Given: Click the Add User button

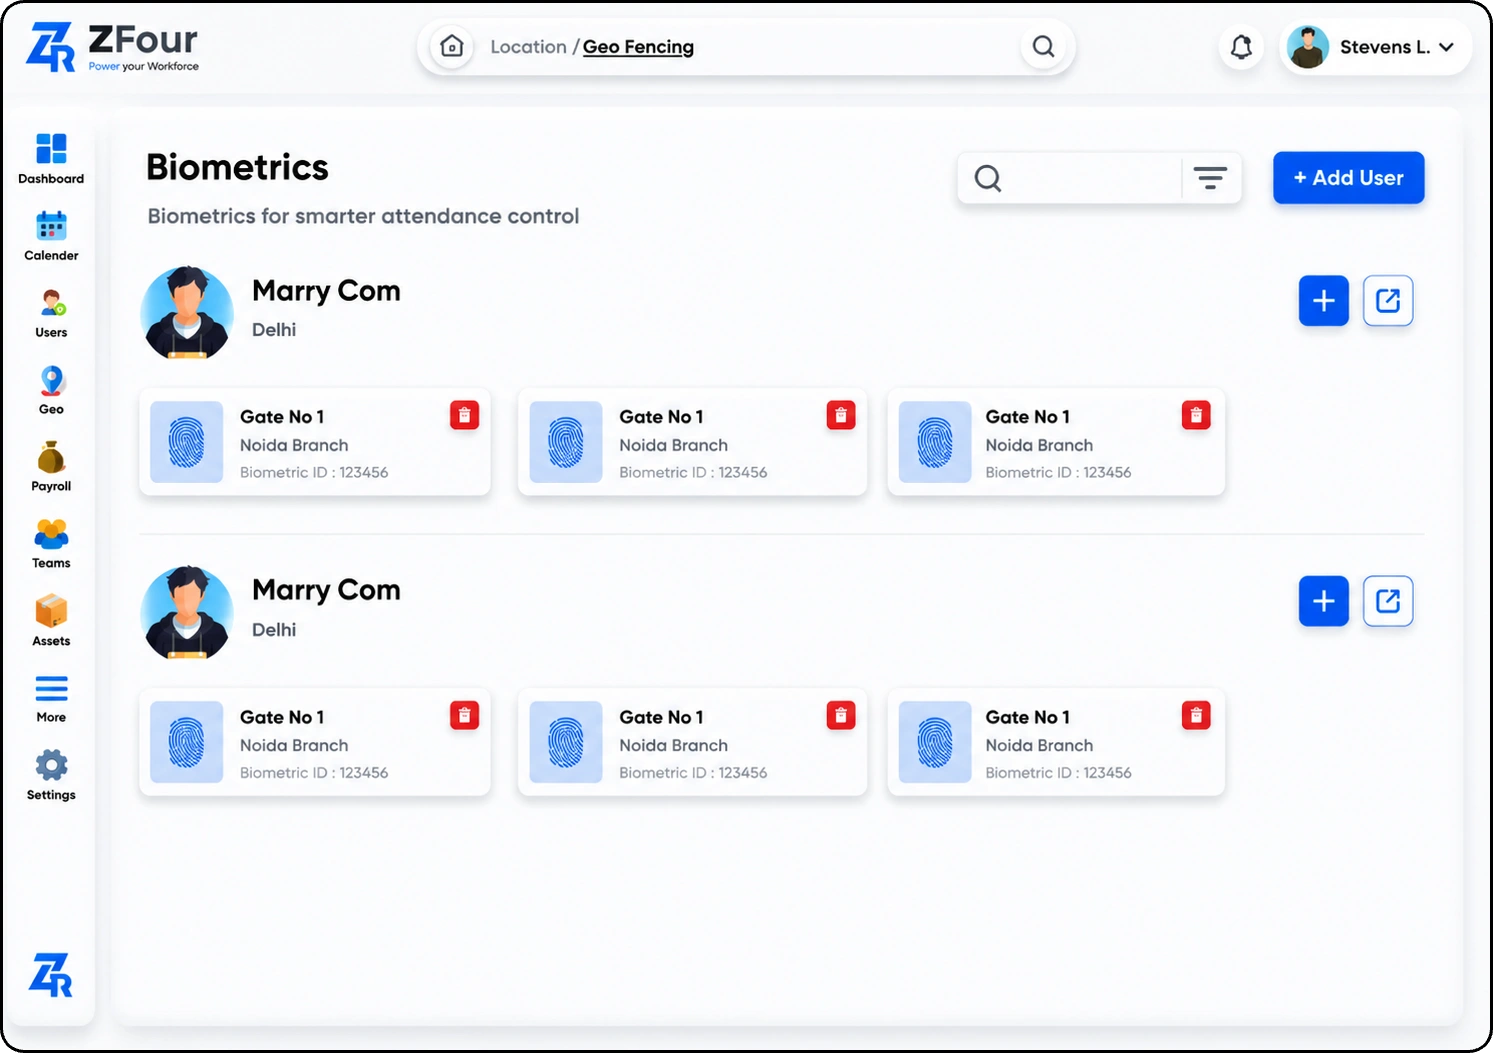Looking at the screenshot, I should click(1348, 178).
